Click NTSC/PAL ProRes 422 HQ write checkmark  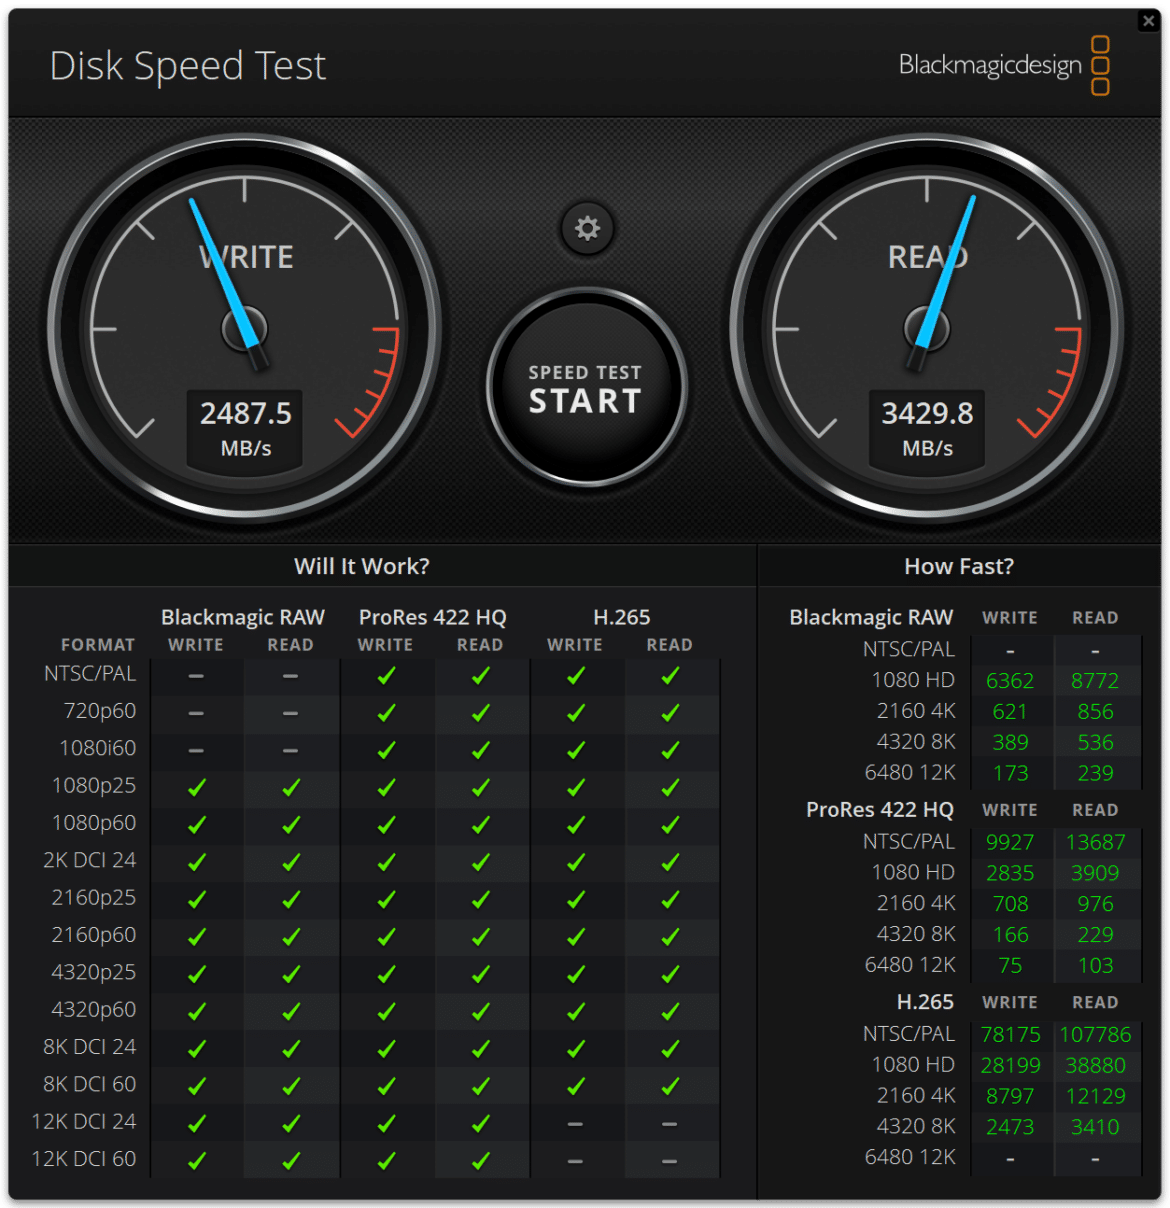[x=386, y=676]
